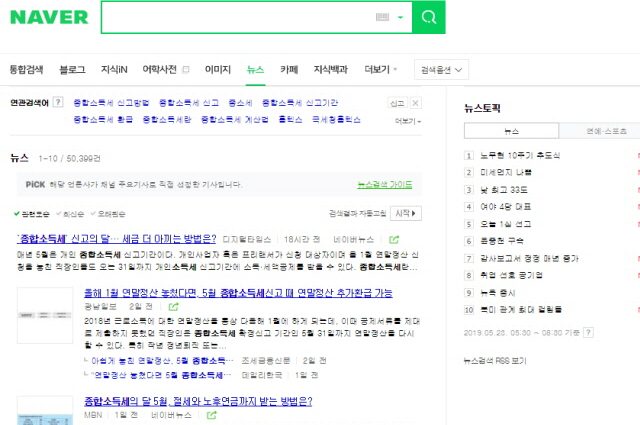
Task: Open the 뉴스검색 가이드 link
Action: pos(384,184)
